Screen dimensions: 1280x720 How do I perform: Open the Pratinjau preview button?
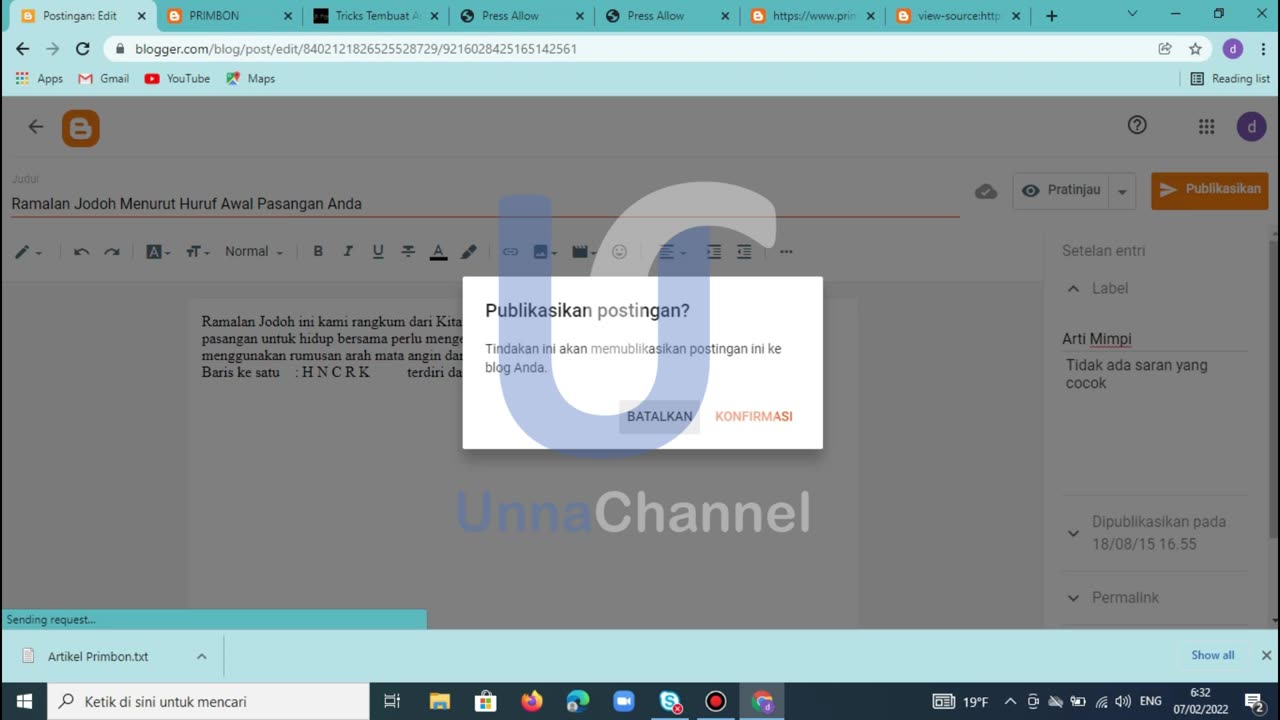(x=1061, y=190)
